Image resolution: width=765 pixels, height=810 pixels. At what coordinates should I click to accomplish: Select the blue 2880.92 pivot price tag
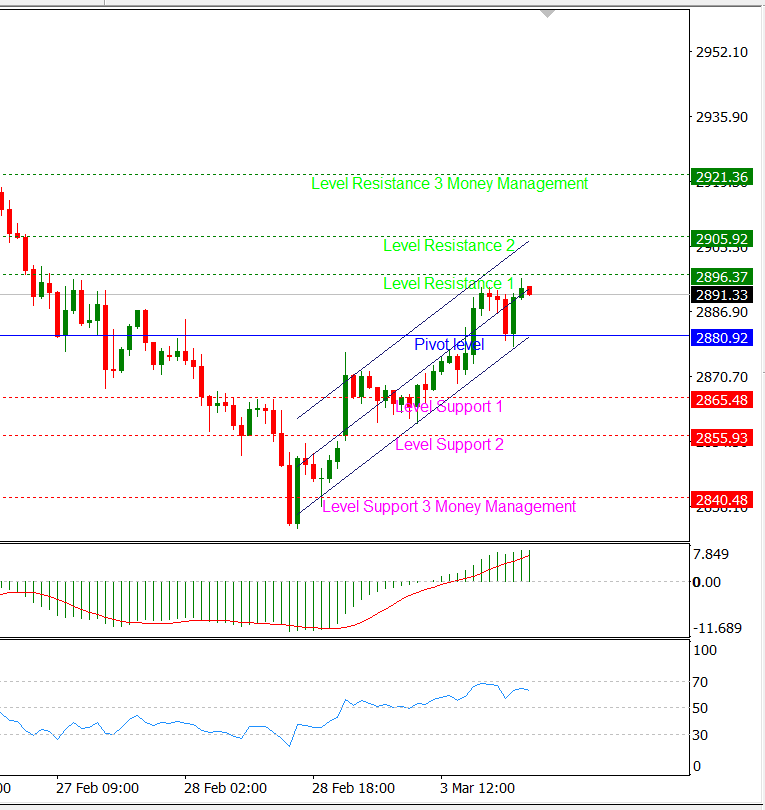(x=720, y=338)
